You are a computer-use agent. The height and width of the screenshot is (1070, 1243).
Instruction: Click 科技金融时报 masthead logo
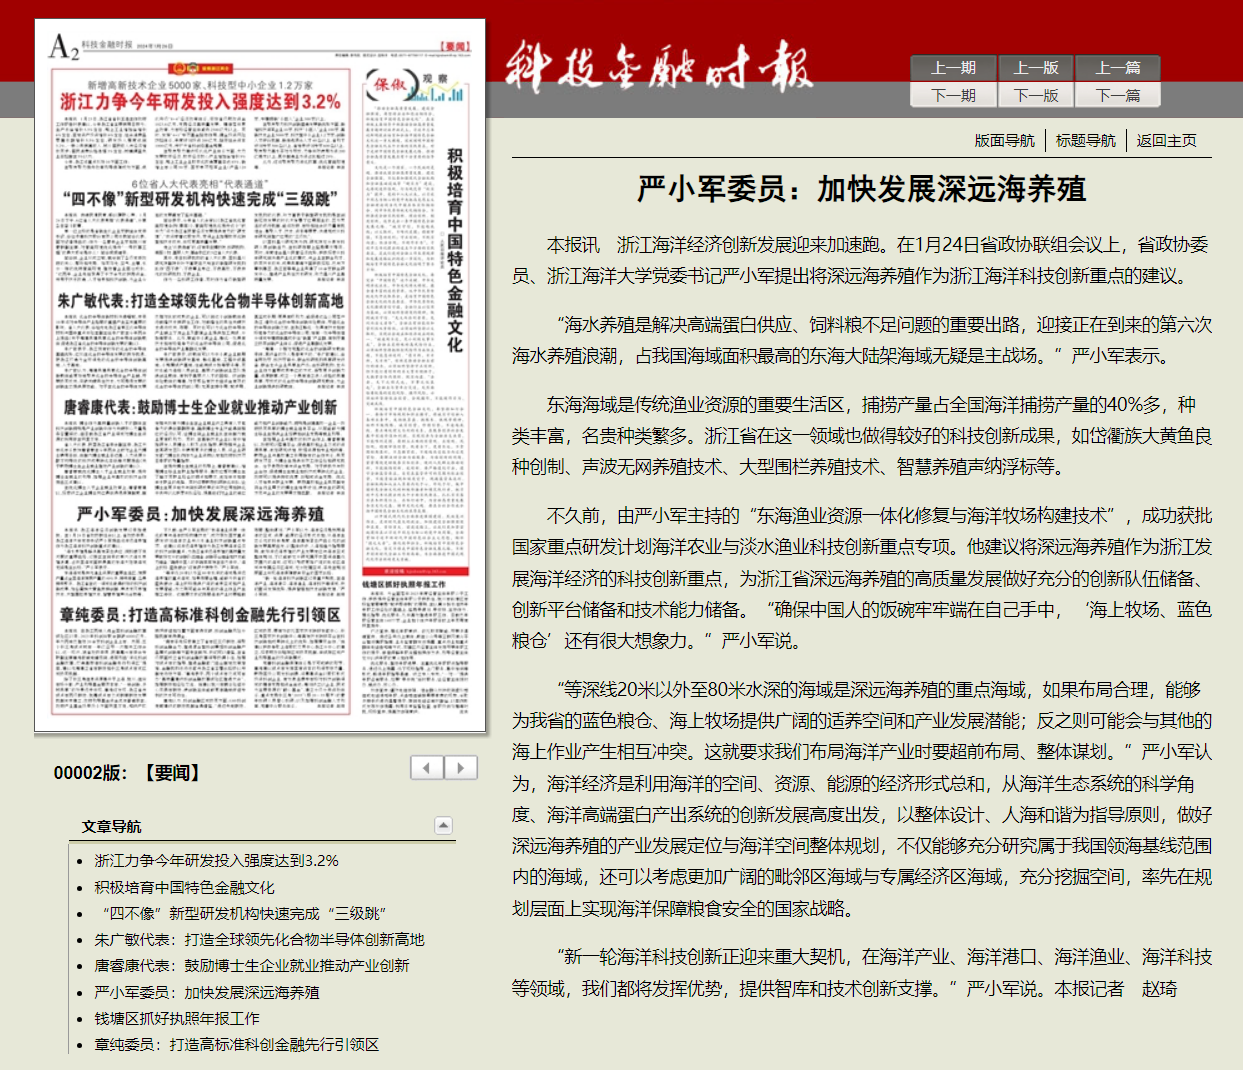click(658, 66)
